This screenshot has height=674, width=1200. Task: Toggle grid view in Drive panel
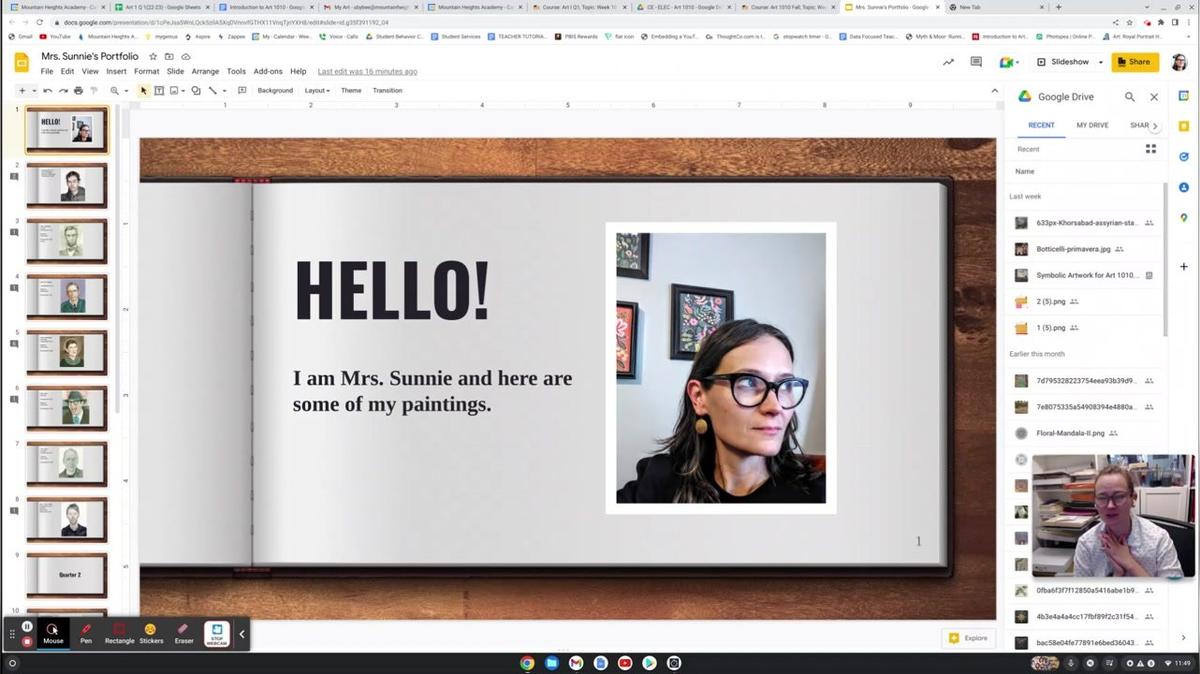(1150, 149)
